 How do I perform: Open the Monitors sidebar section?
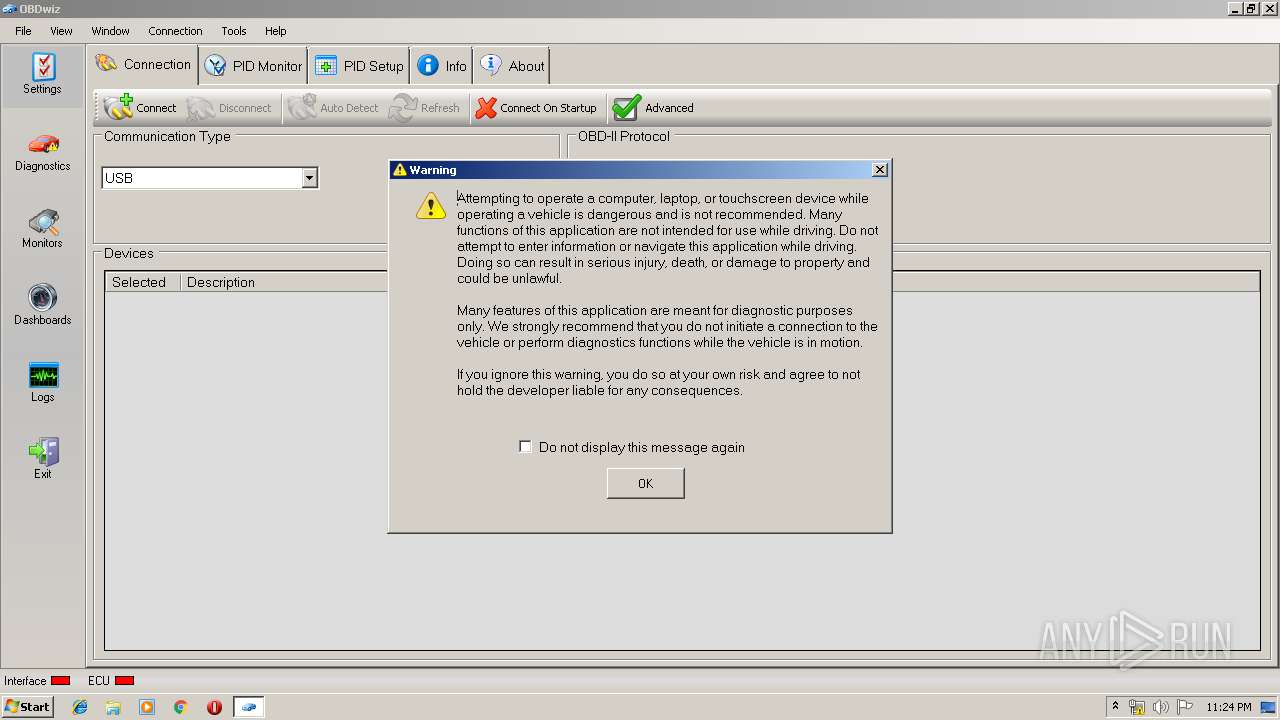pos(43,229)
